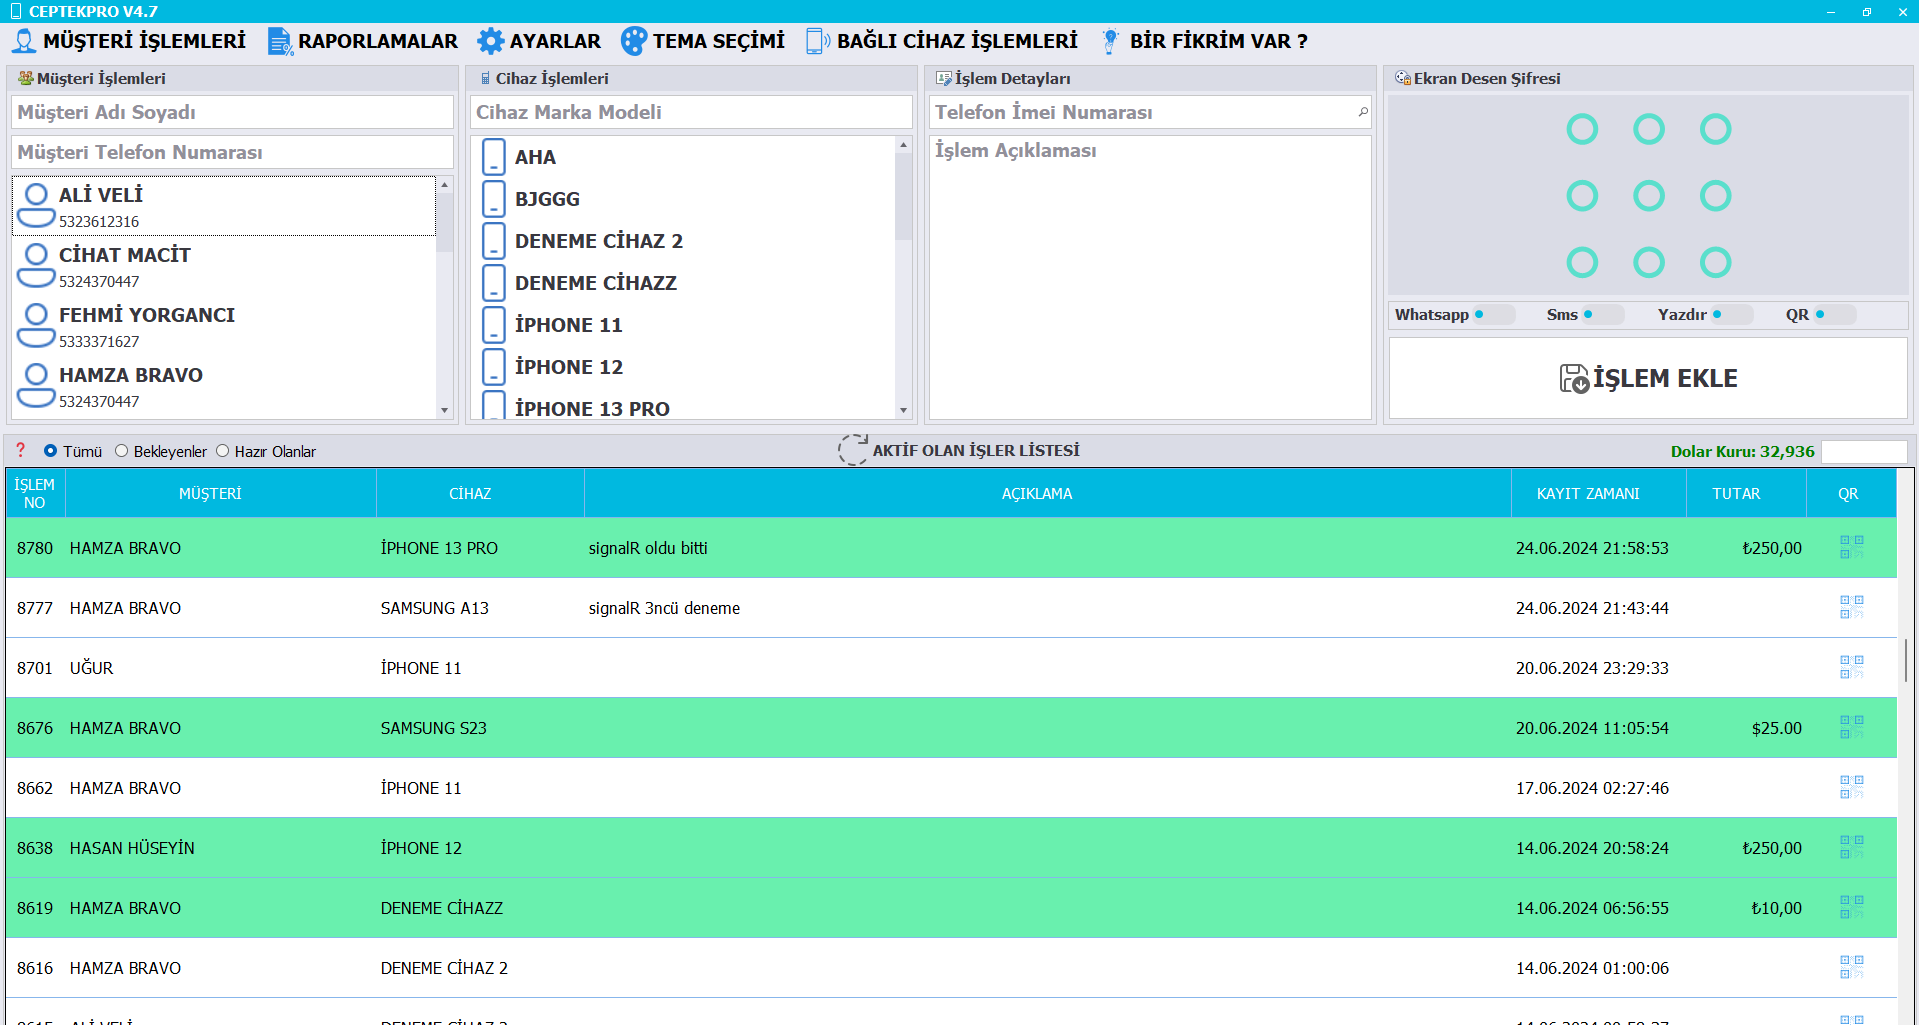Click customer icon for CİHAT MACİT
Screen dimensions: 1919x1025
pyautogui.click(x=36, y=265)
